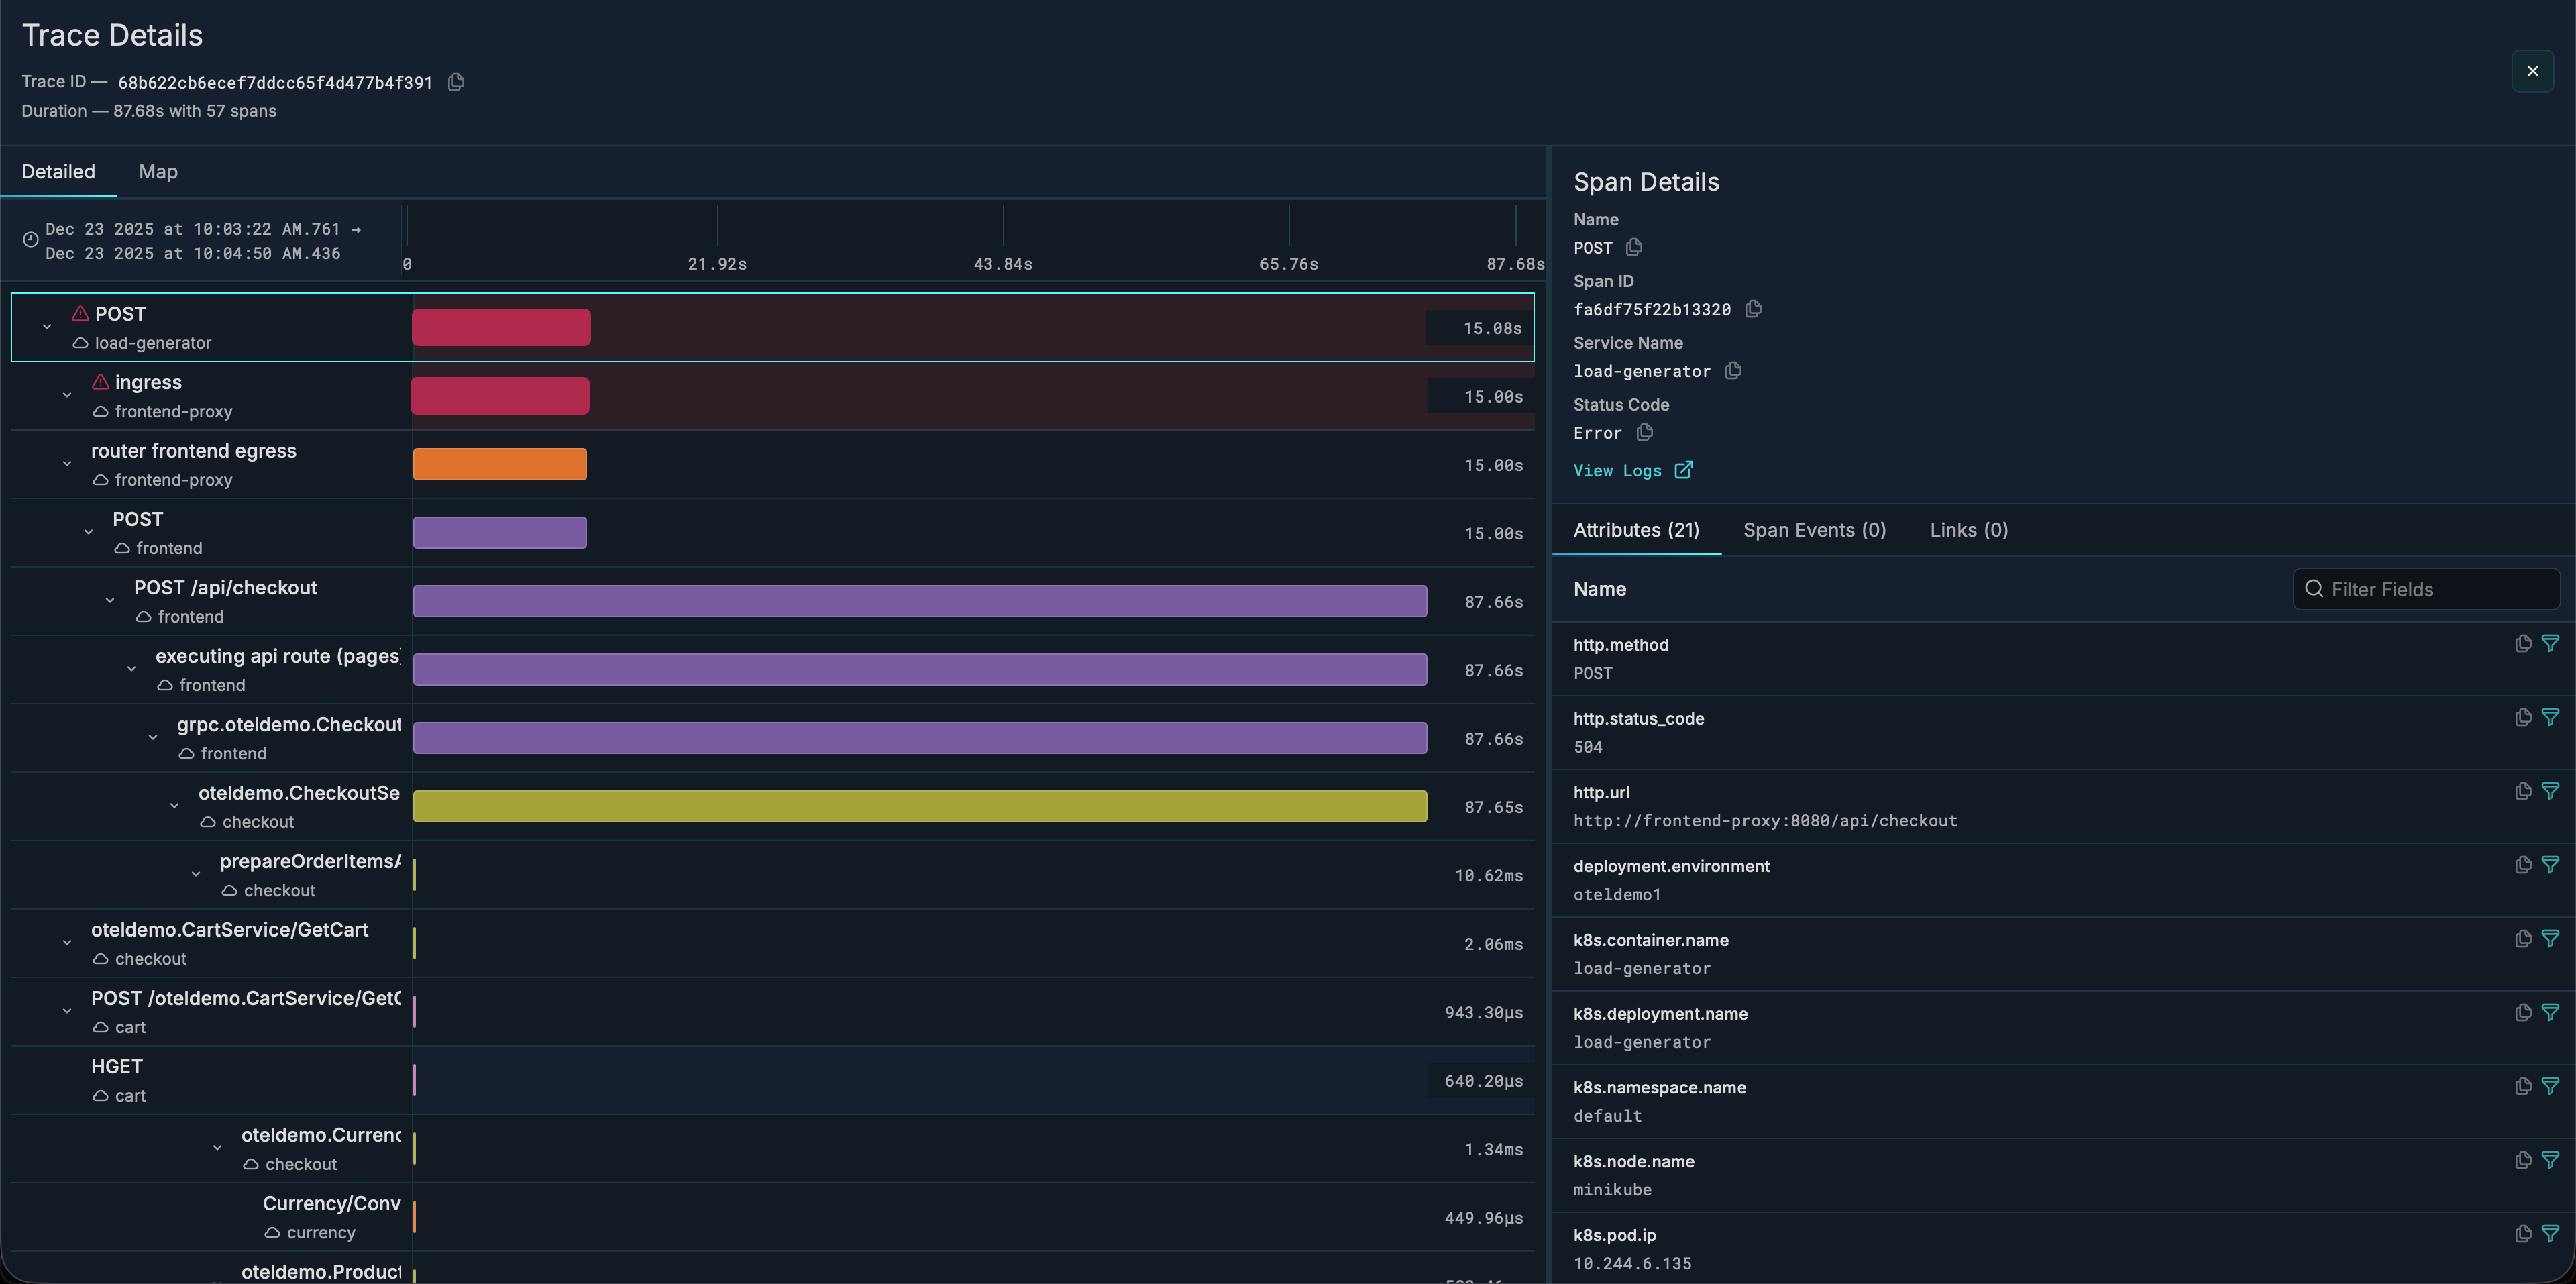Filter by deployment.environment attribute

pyautogui.click(x=2550, y=865)
